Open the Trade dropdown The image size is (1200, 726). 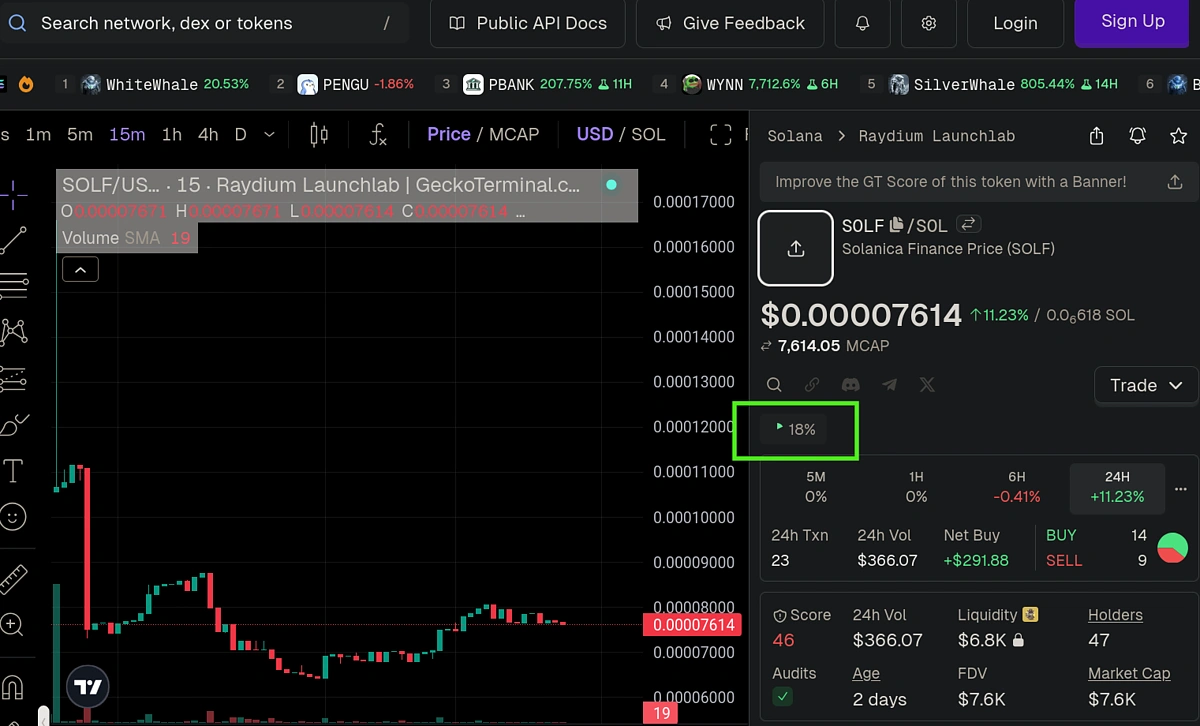(1145, 385)
